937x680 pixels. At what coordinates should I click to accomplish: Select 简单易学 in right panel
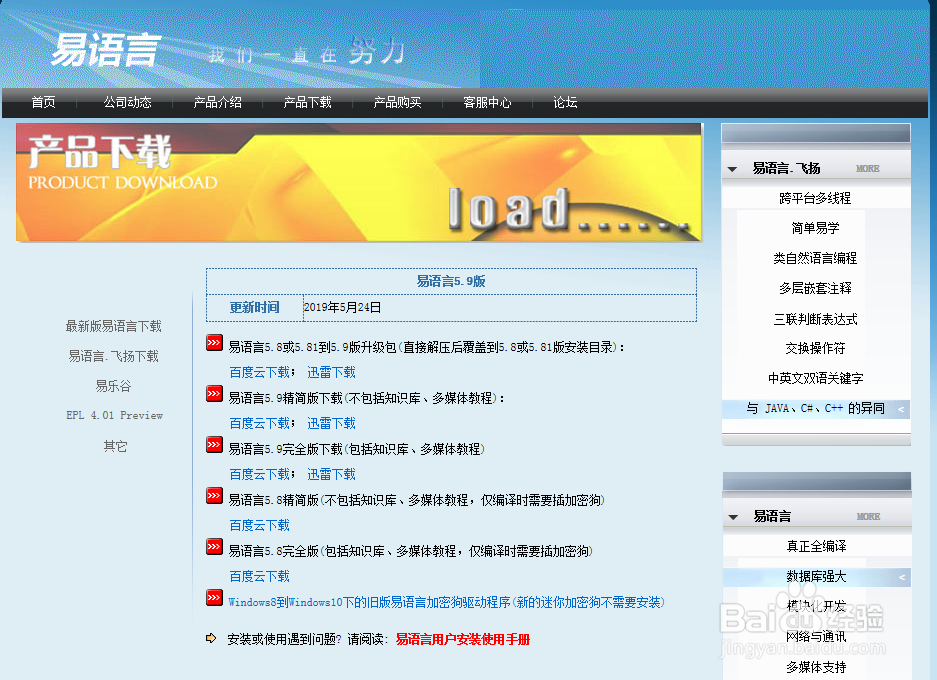815,228
